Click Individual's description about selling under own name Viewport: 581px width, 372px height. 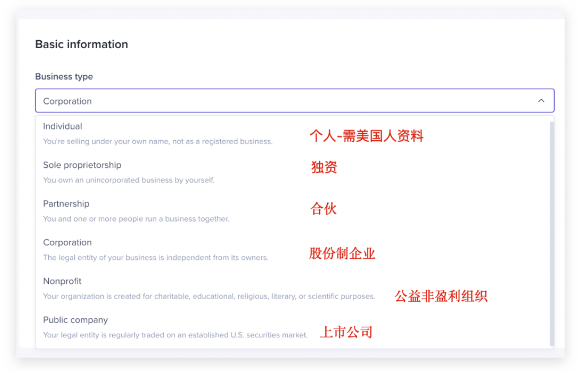click(157, 142)
